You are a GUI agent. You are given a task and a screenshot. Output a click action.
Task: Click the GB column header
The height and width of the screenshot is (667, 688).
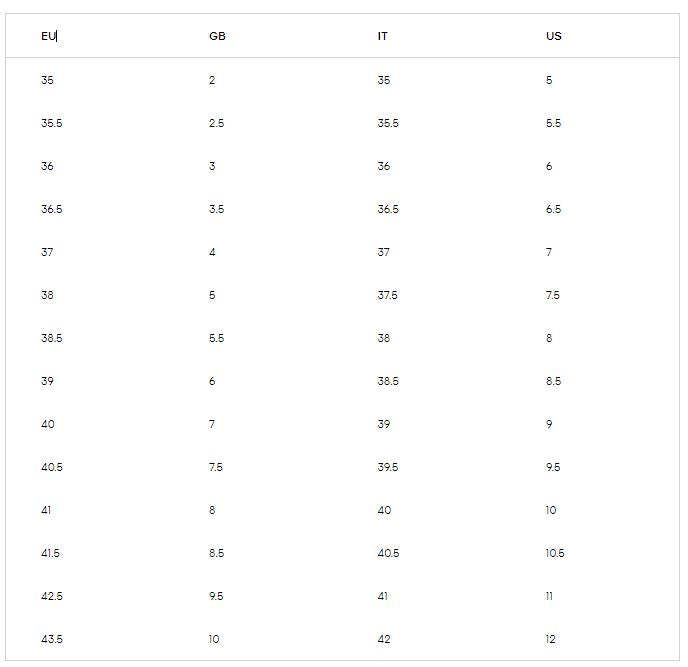[217, 36]
